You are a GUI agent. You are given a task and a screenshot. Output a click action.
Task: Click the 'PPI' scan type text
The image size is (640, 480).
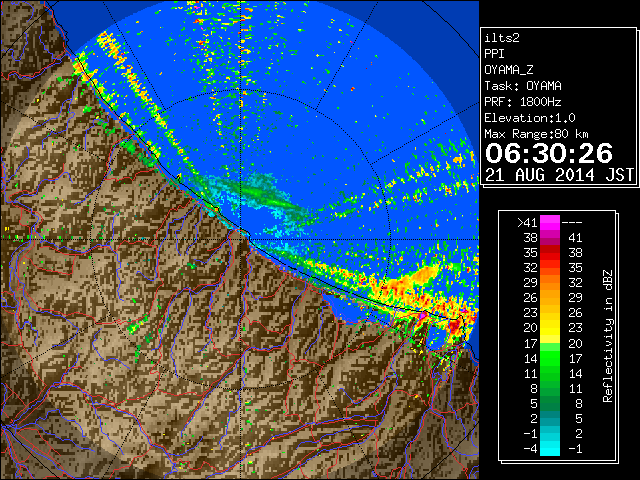click(x=494, y=54)
